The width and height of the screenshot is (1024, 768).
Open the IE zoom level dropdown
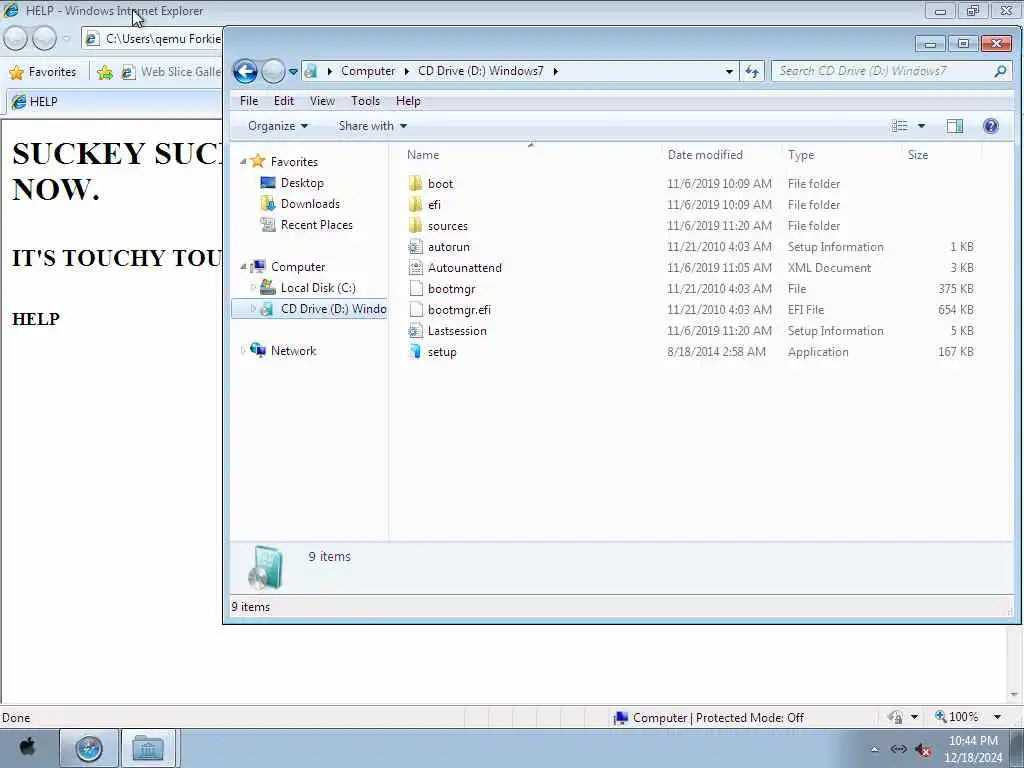click(x=997, y=717)
